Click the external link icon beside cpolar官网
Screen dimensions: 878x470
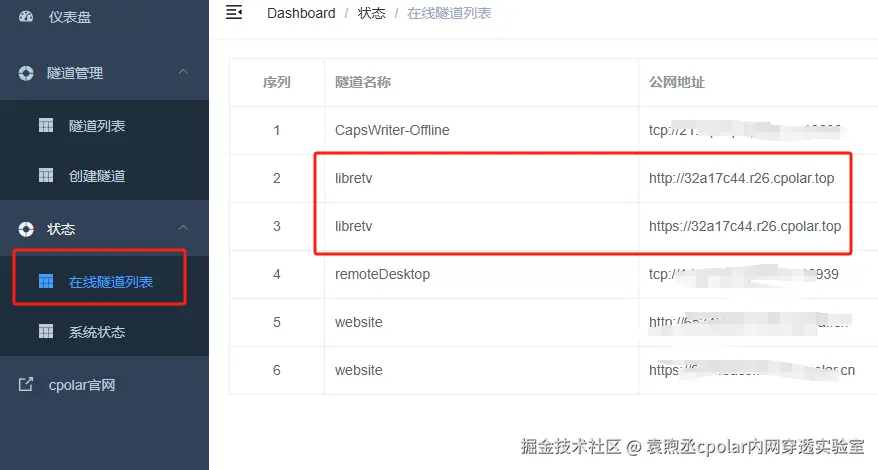(26, 384)
